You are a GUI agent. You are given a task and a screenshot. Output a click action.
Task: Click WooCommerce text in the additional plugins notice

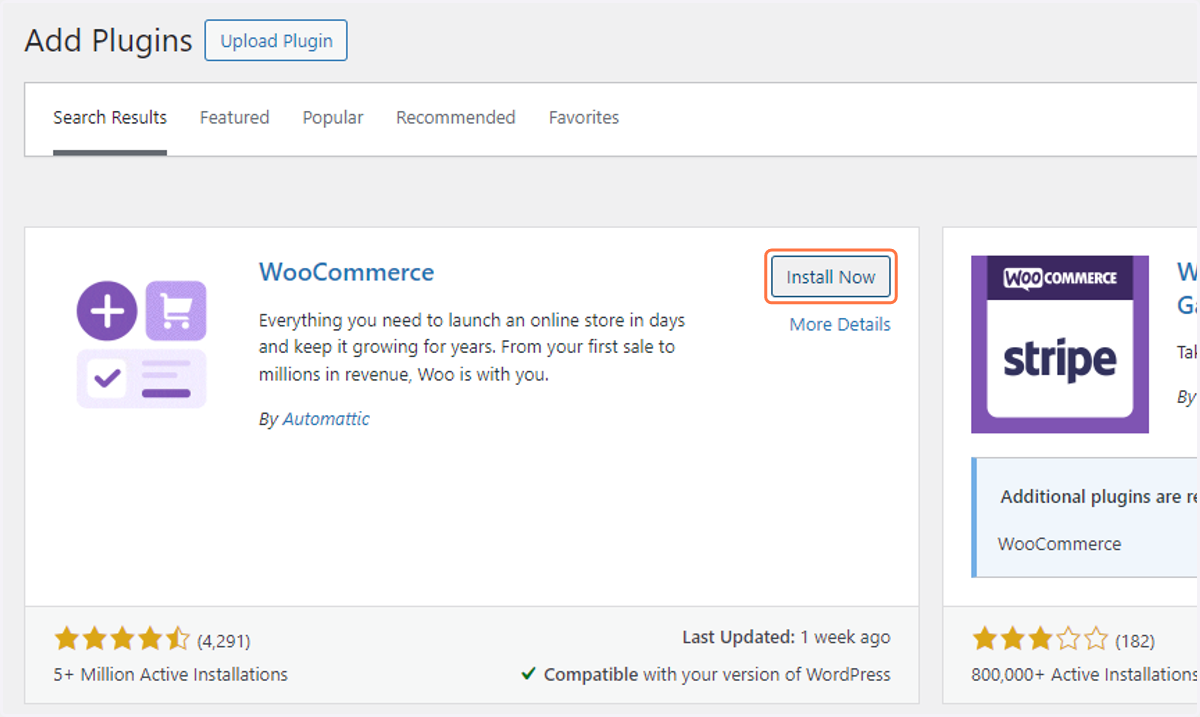point(1059,544)
